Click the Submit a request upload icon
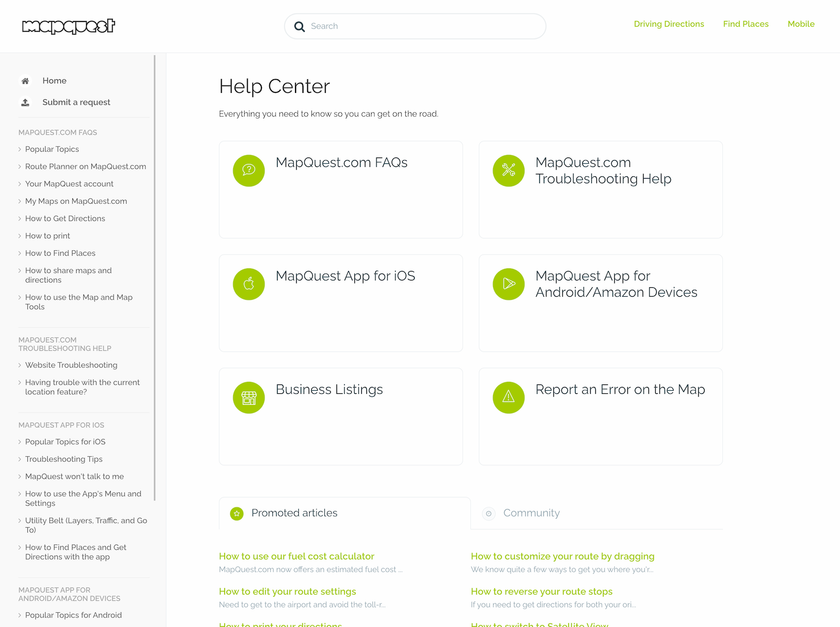 tap(25, 103)
